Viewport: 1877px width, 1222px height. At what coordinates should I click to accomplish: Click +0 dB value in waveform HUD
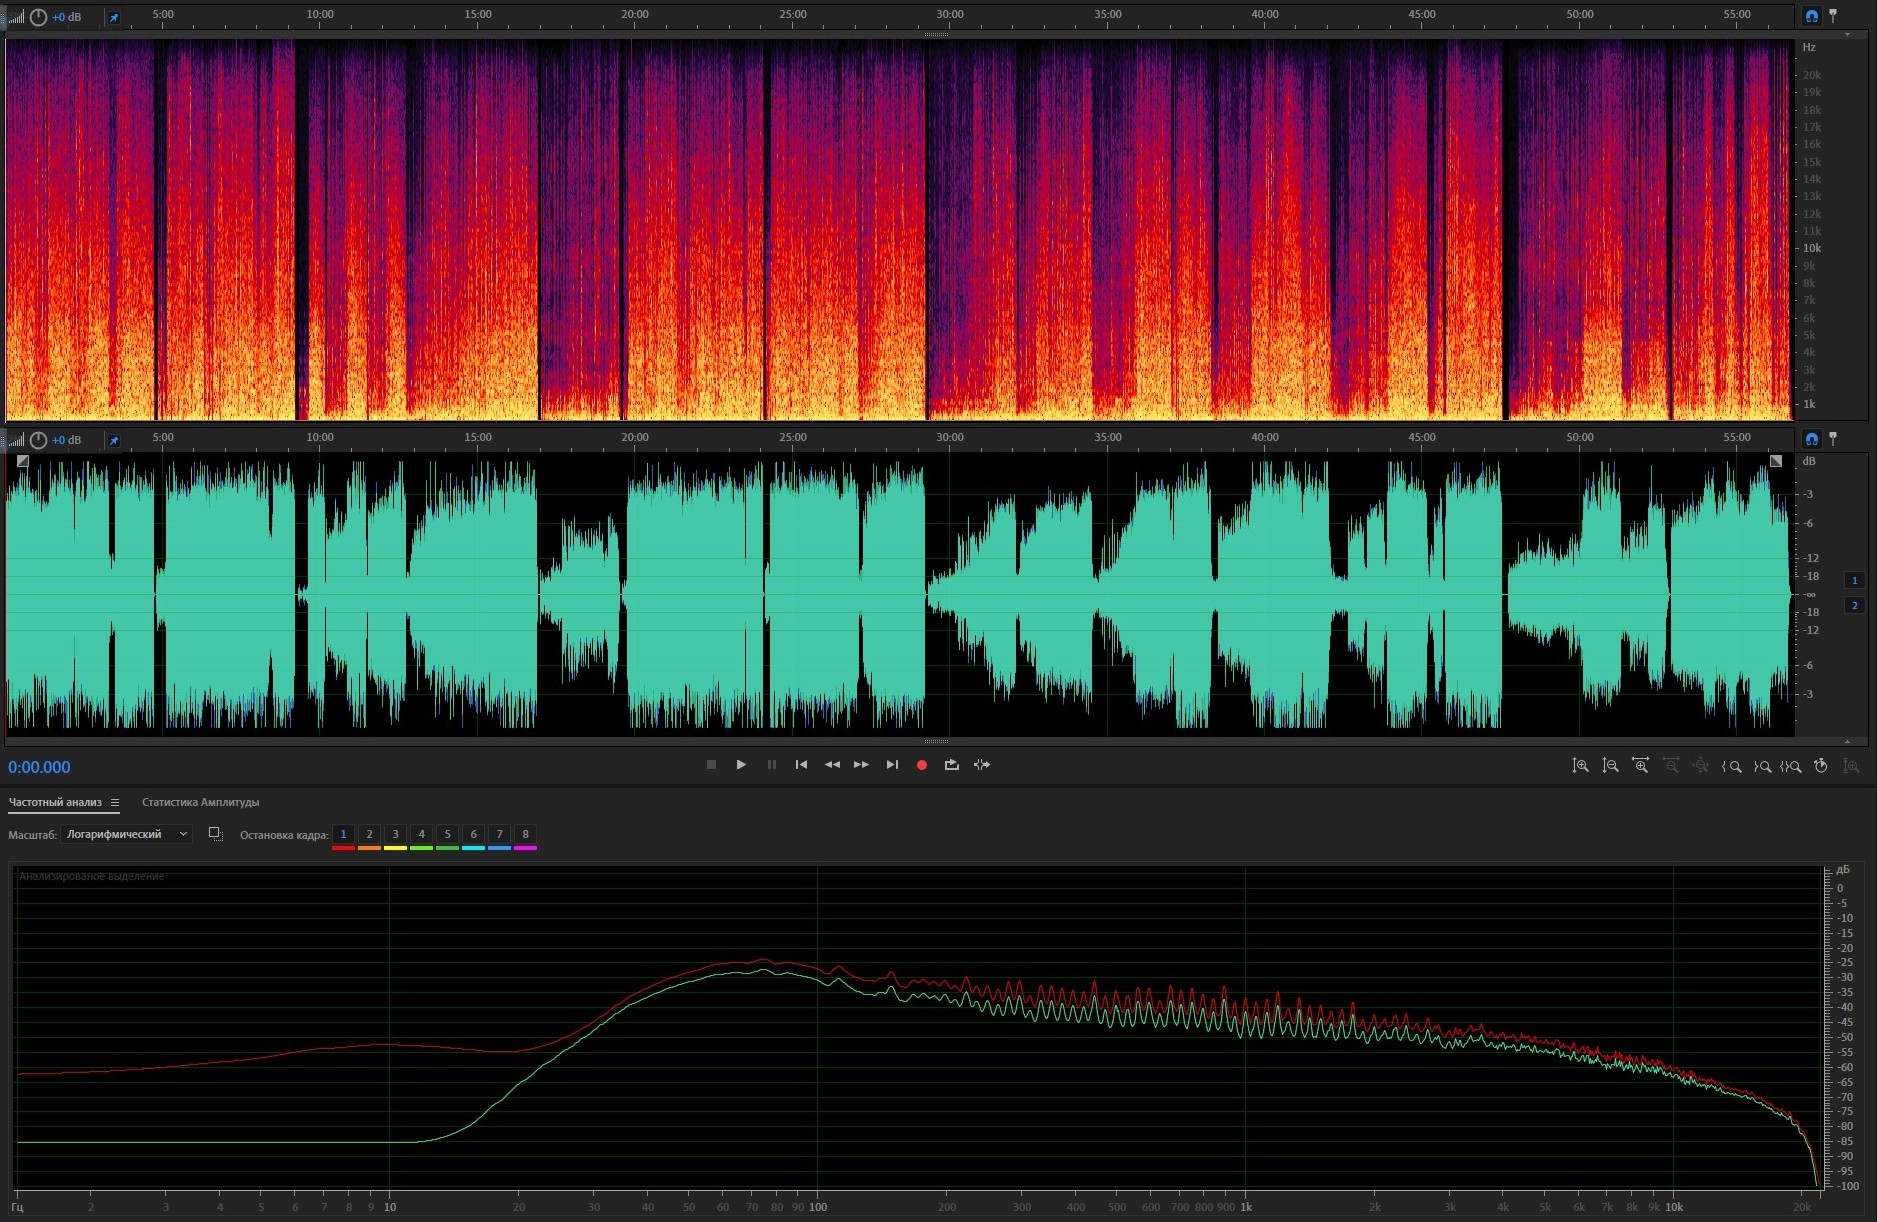click(x=67, y=440)
